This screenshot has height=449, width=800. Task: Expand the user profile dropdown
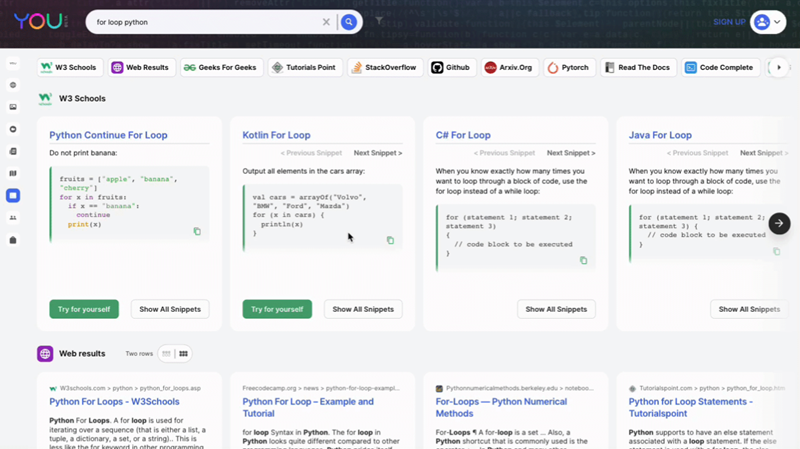pyautogui.click(x=768, y=22)
